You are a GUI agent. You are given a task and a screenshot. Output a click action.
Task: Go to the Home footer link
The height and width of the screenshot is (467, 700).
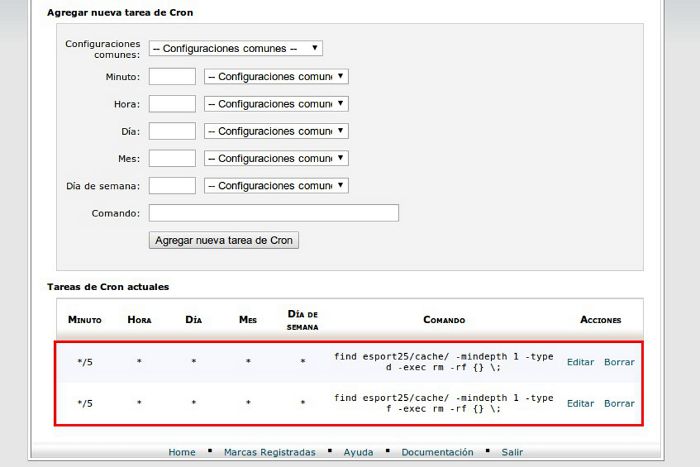[182, 452]
